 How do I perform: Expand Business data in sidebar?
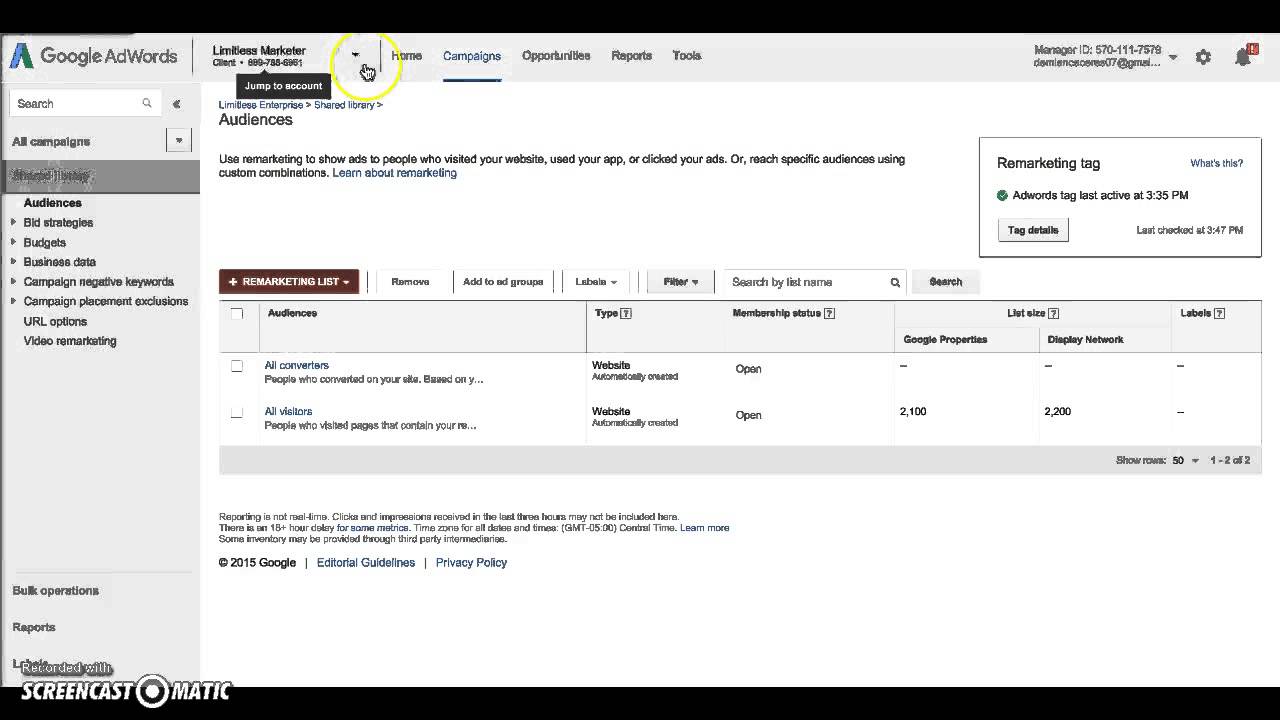14,262
